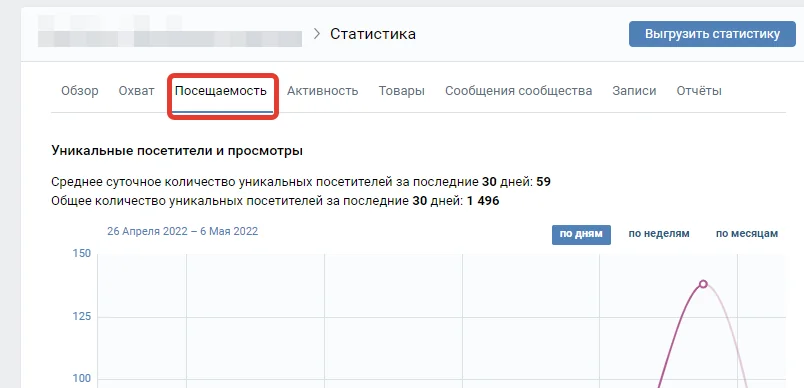
Task: Select the по дням view
Action: point(581,234)
